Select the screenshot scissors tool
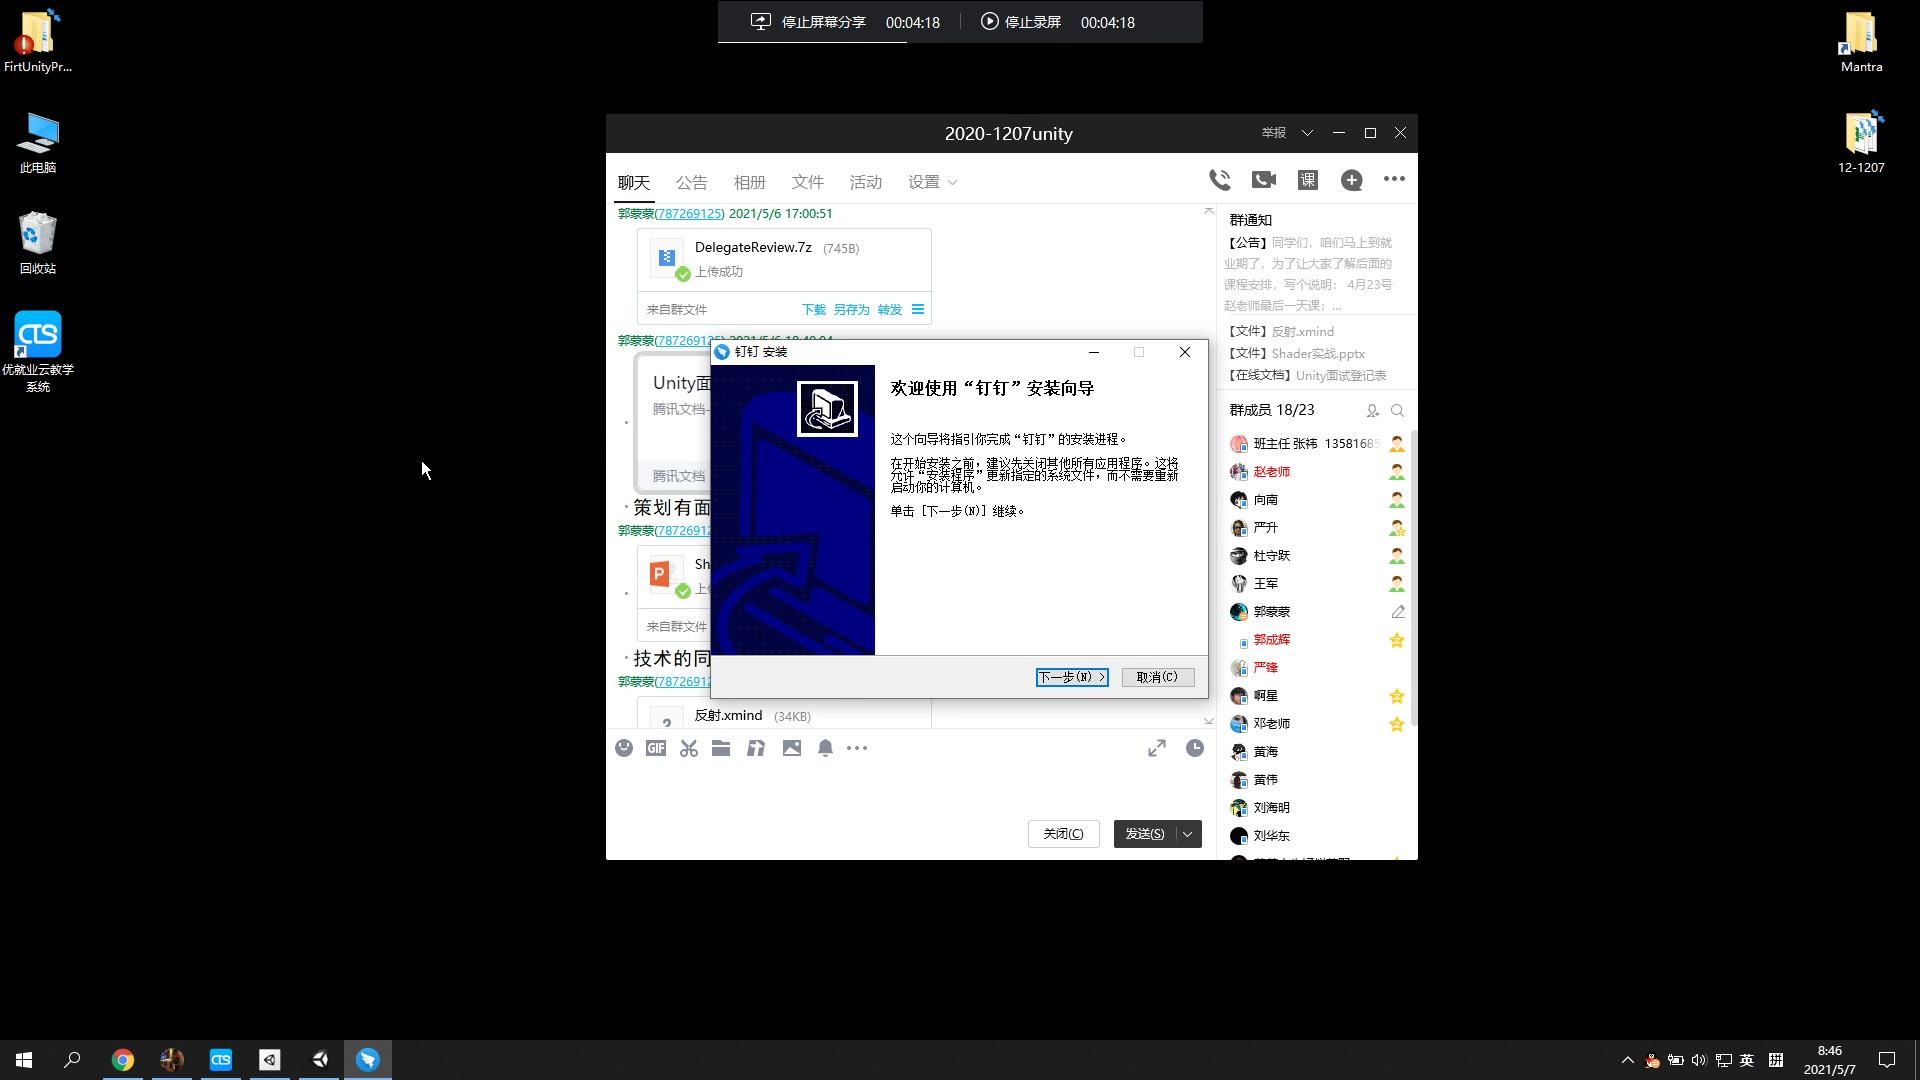The height and width of the screenshot is (1080, 1920). [689, 748]
